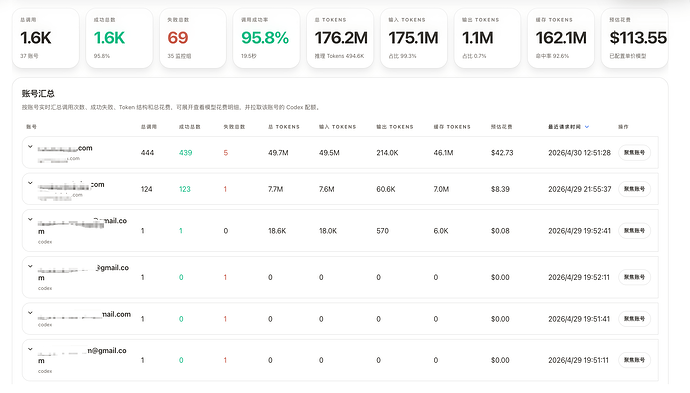Screen dimensions: 690x393
Task: Click 聚焦账号 button in the 19:51:11 row
Action: tap(634, 360)
